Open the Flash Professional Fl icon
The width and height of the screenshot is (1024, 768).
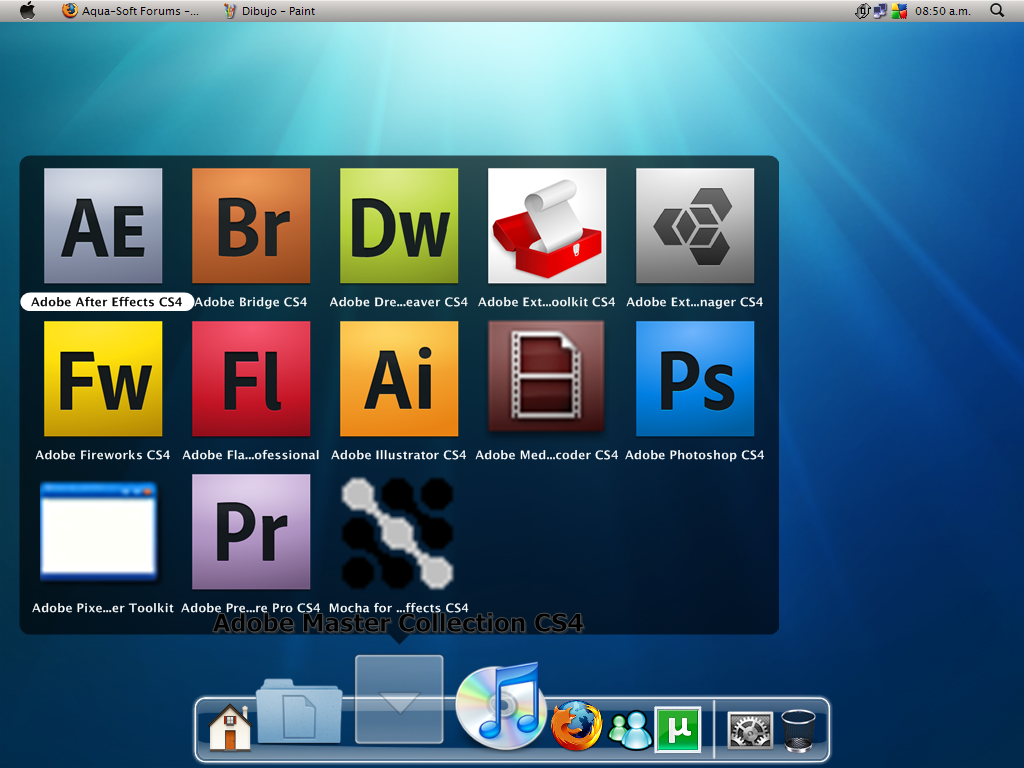251,379
